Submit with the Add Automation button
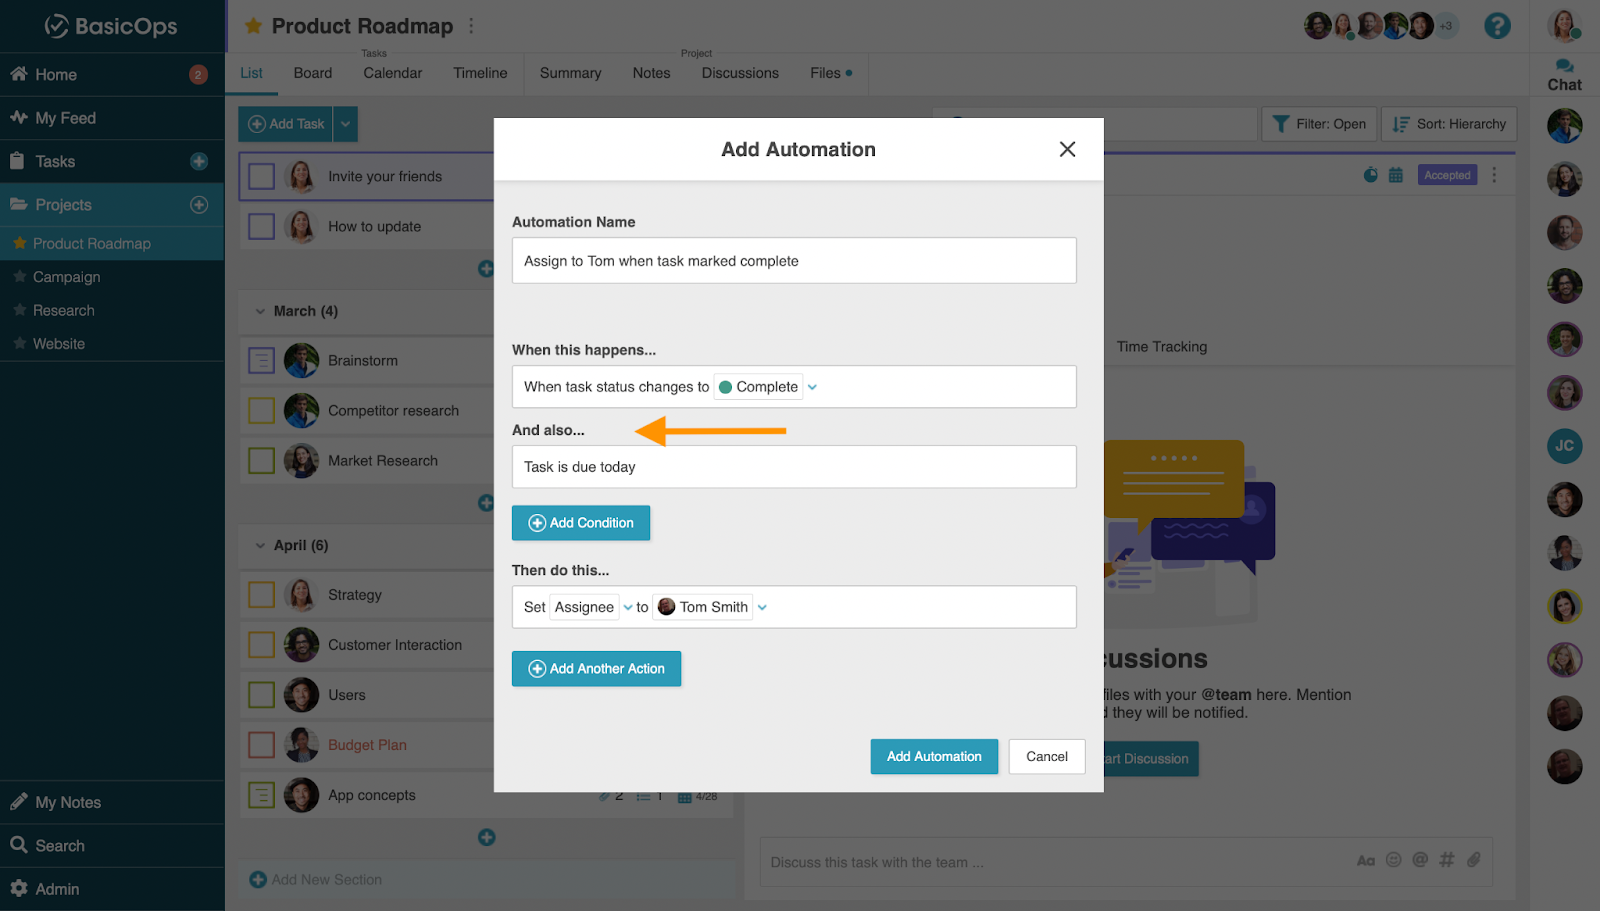The image size is (1600, 911). [x=933, y=756]
